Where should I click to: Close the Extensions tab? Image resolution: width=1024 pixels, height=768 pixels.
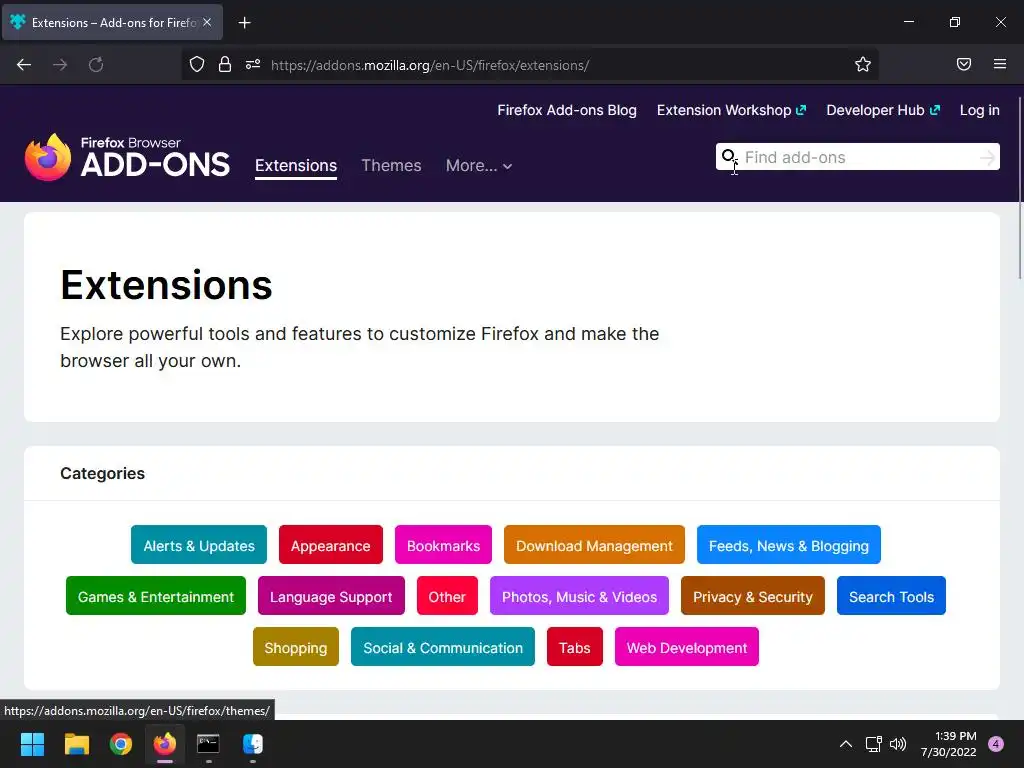[x=207, y=22]
